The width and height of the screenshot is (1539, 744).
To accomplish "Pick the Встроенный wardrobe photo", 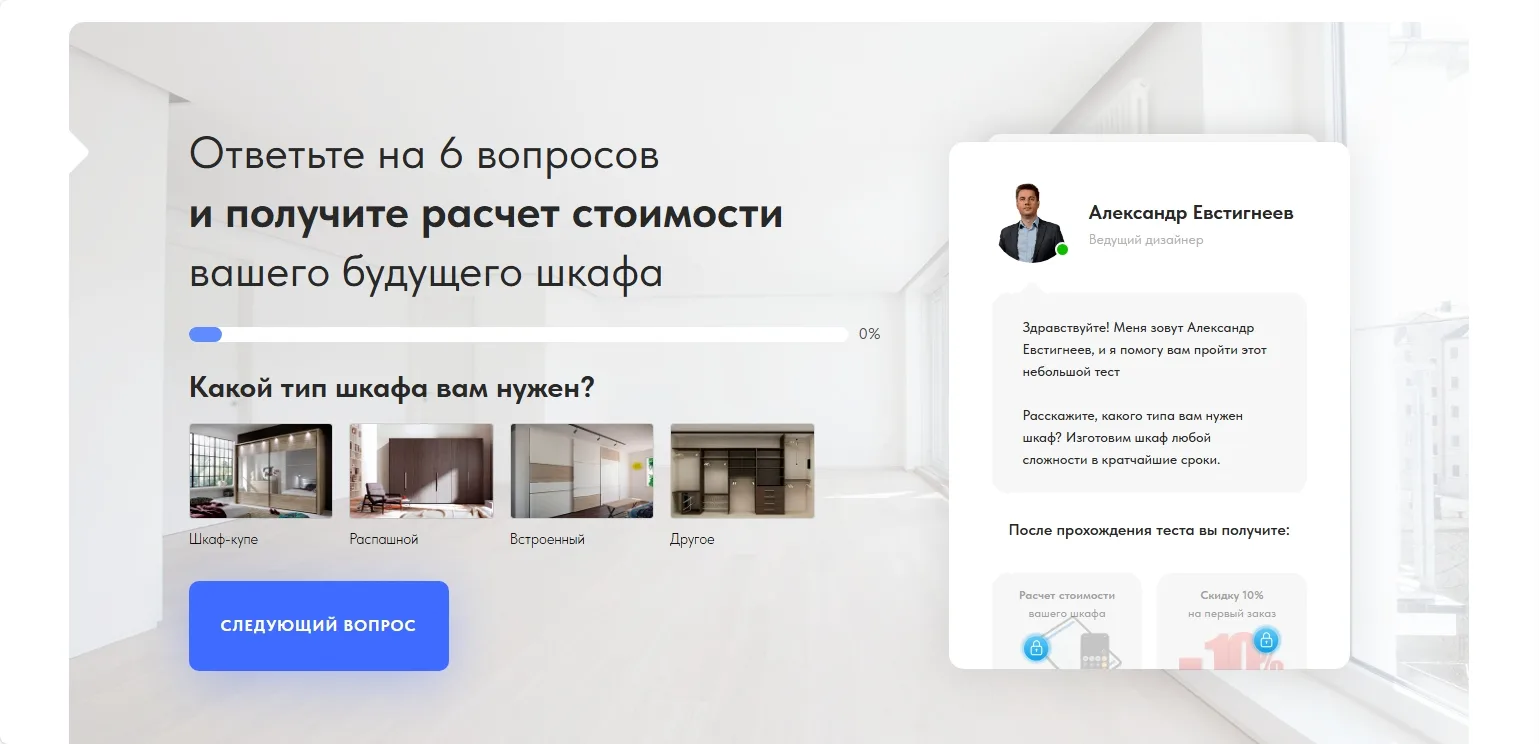I will [x=582, y=471].
